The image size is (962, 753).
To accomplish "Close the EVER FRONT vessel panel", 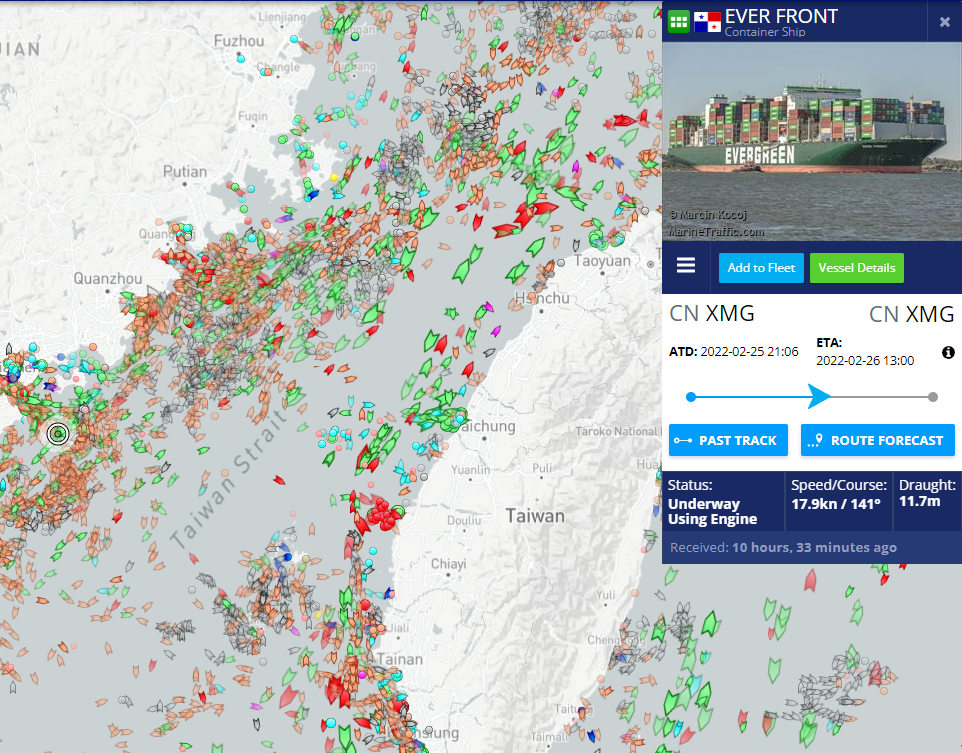I will (944, 22).
